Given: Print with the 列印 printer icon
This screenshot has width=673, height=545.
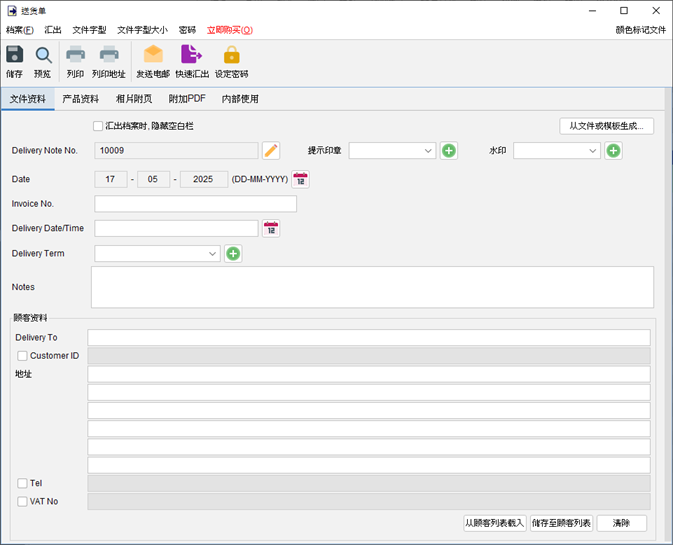Looking at the screenshot, I should tap(76, 61).
